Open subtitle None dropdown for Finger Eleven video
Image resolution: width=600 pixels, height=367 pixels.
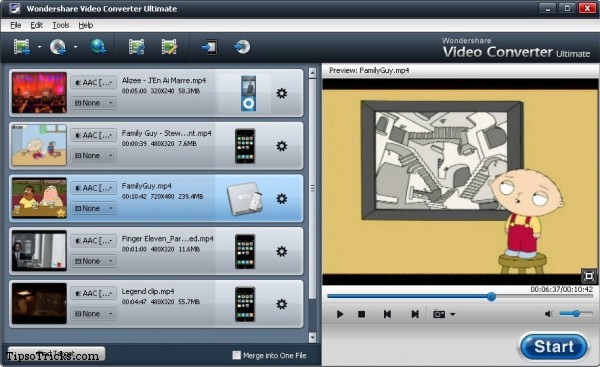(x=94, y=261)
